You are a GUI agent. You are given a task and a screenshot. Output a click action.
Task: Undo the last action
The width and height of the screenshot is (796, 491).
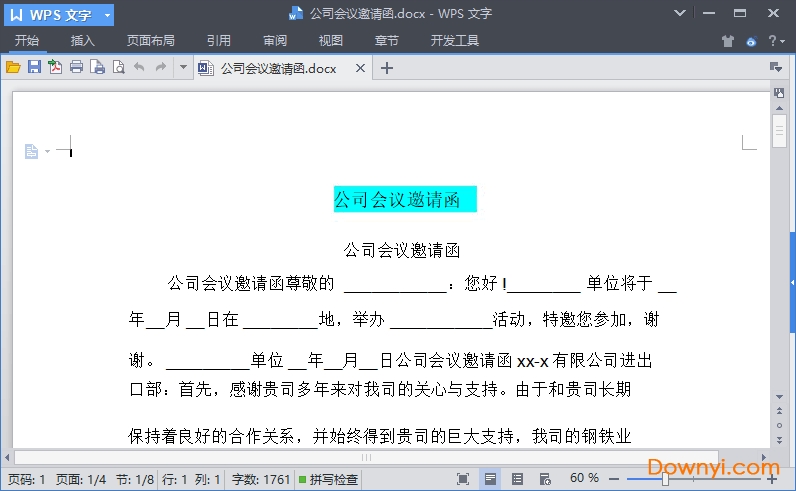click(139, 67)
